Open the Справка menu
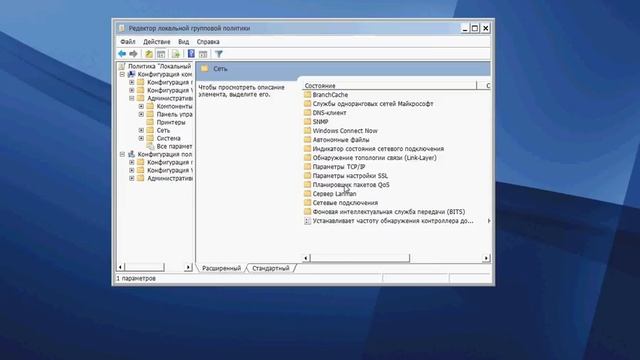The image size is (640, 360). 208,42
